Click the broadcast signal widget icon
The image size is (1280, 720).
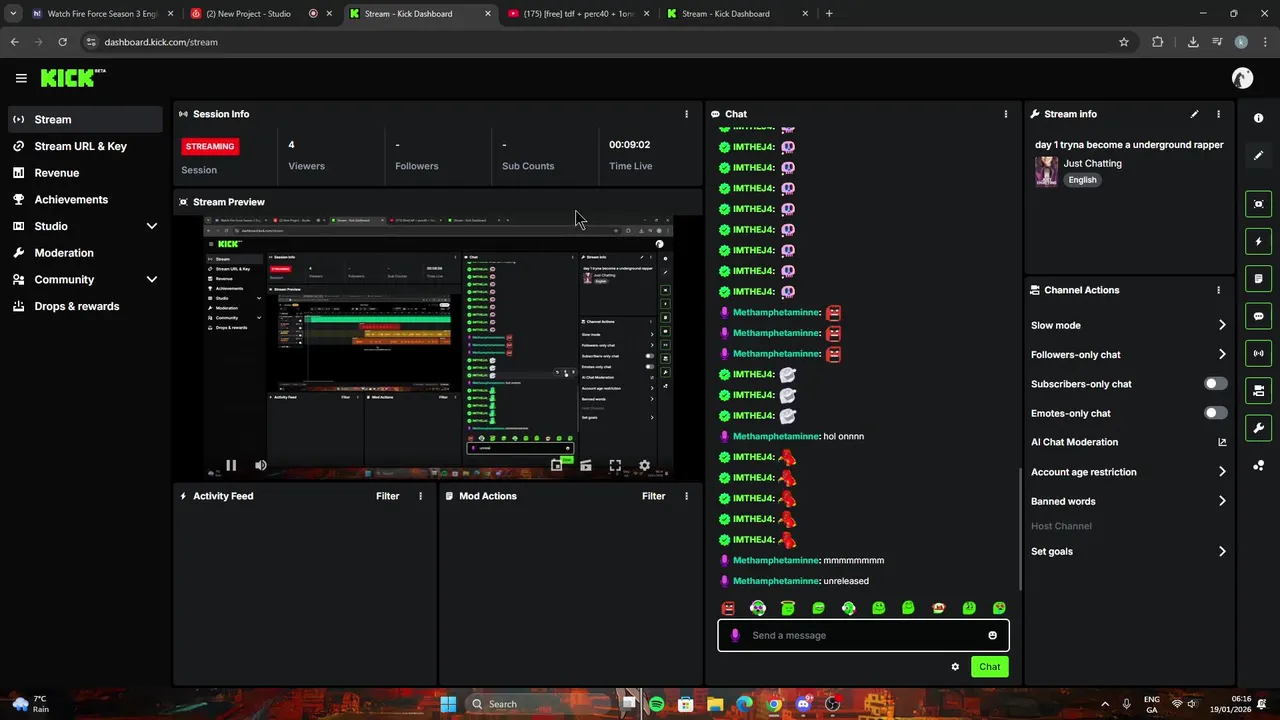[x=1258, y=353]
